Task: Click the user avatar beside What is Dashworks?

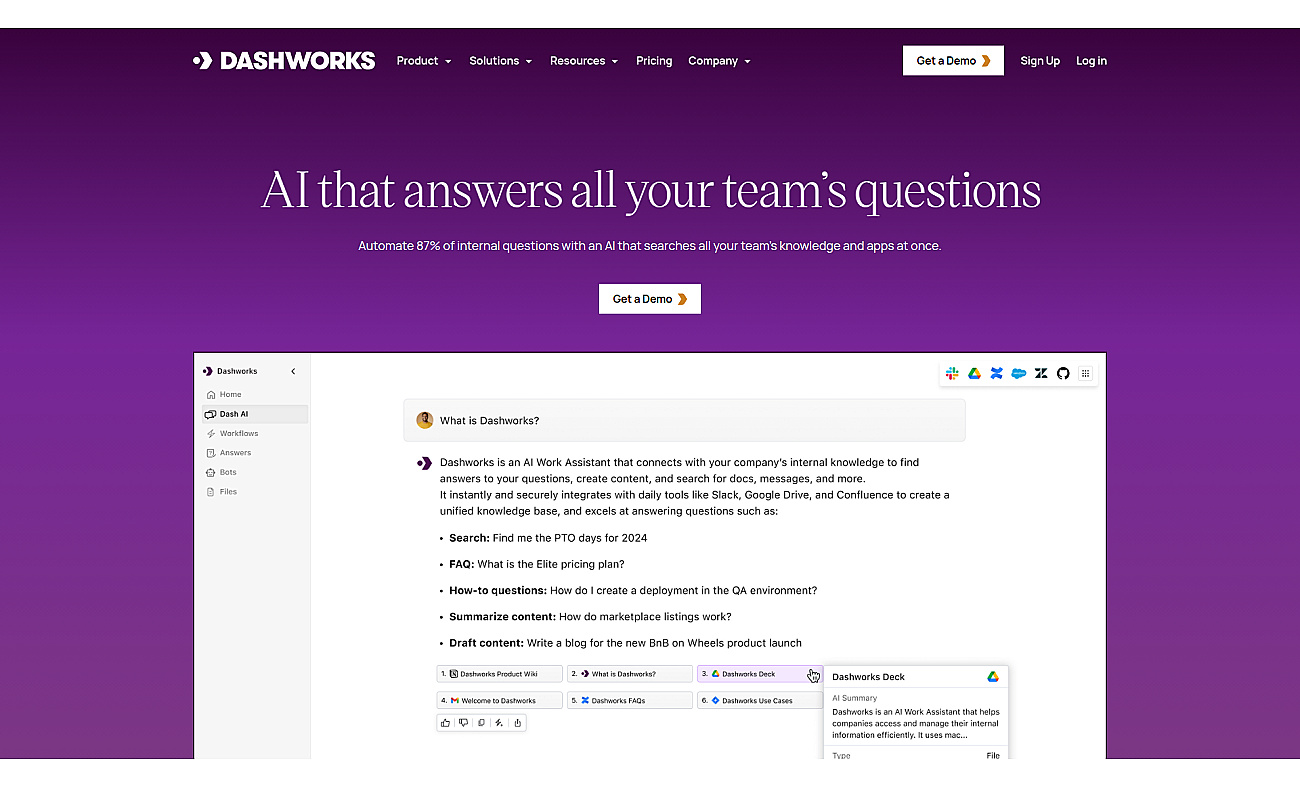Action: pos(425,420)
